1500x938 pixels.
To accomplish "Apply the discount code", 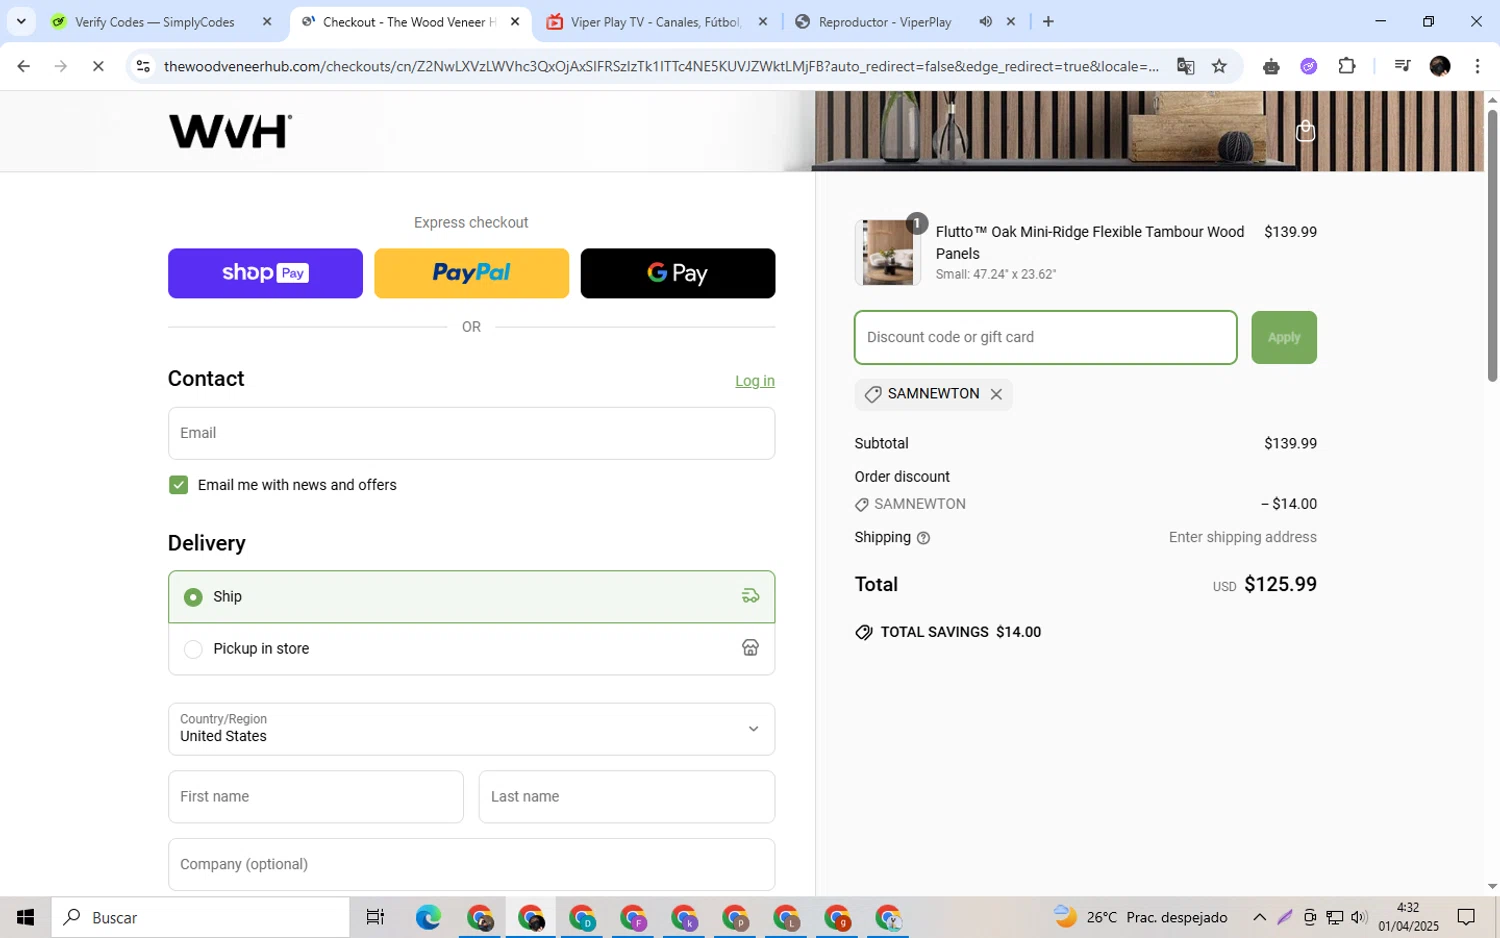I will click(x=1284, y=337).
